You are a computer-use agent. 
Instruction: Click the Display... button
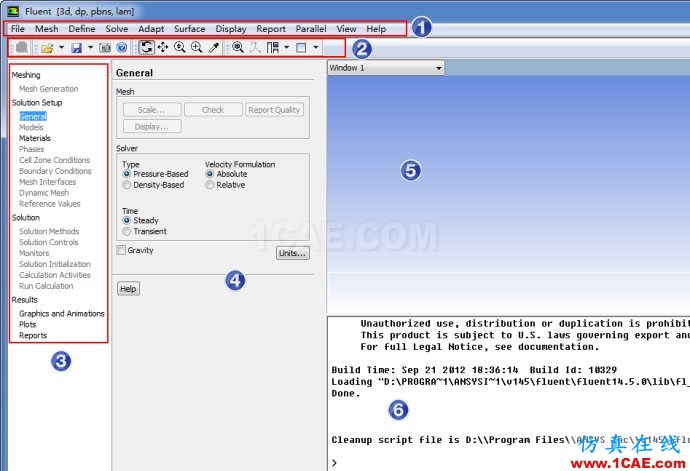point(152,126)
